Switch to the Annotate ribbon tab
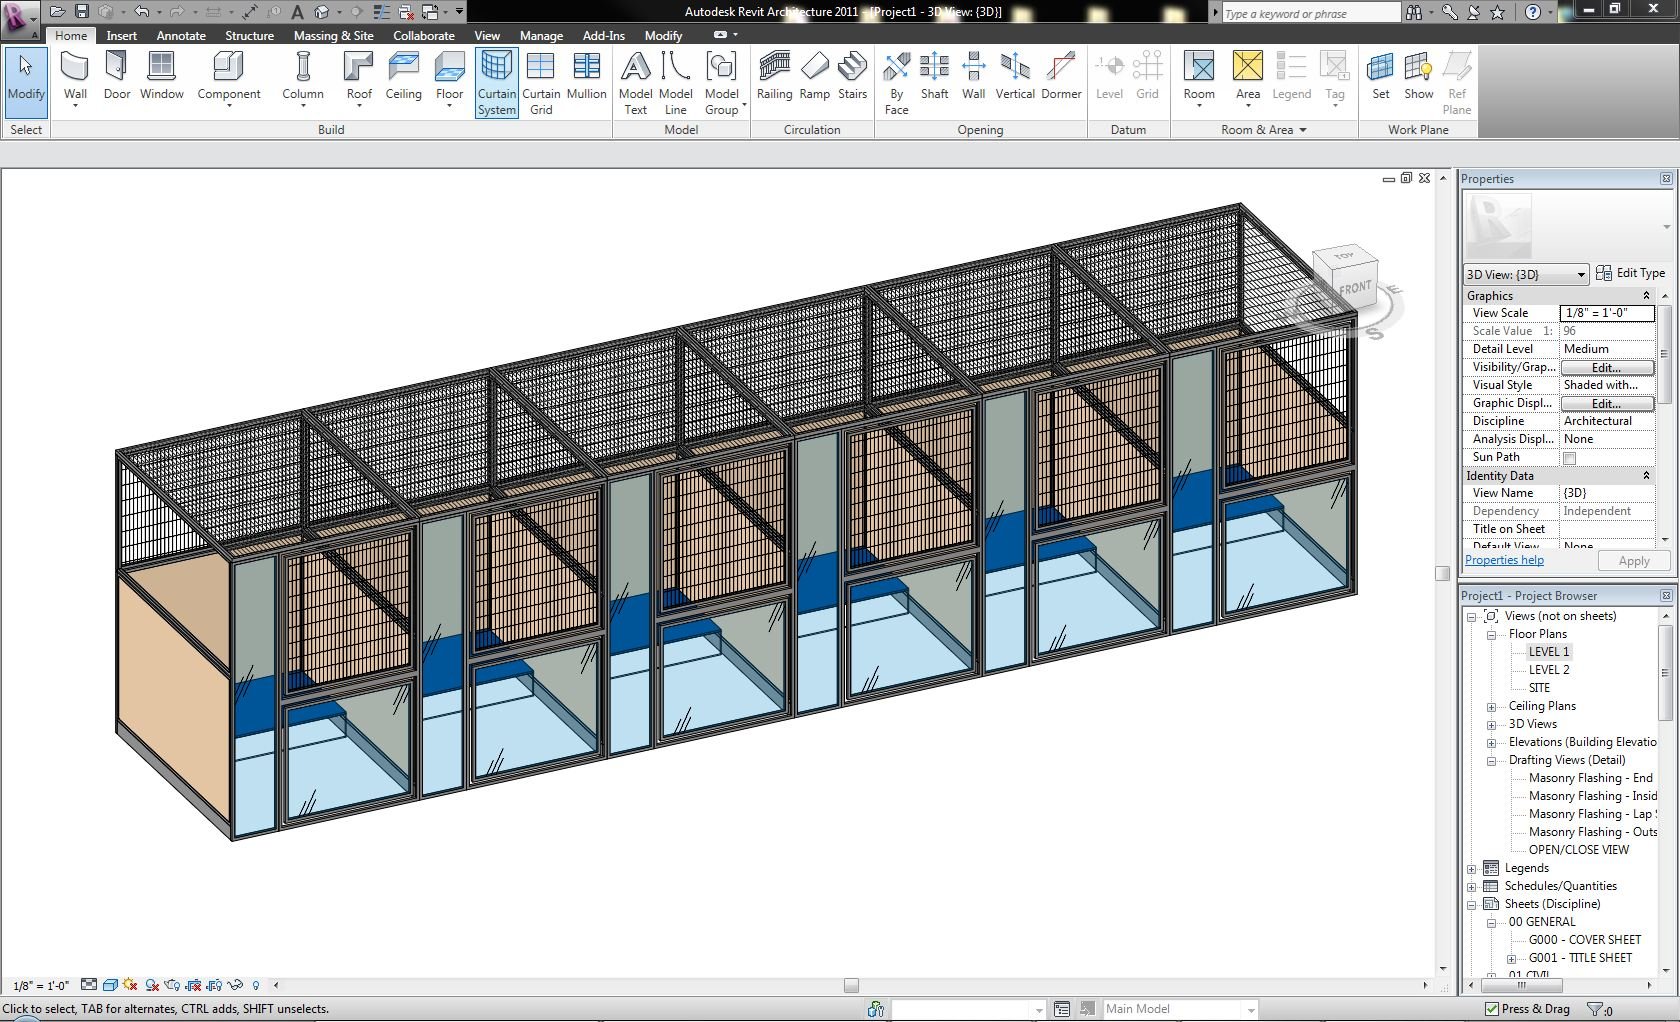Image resolution: width=1680 pixels, height=1022 pixels. click(x=181, y=35)
